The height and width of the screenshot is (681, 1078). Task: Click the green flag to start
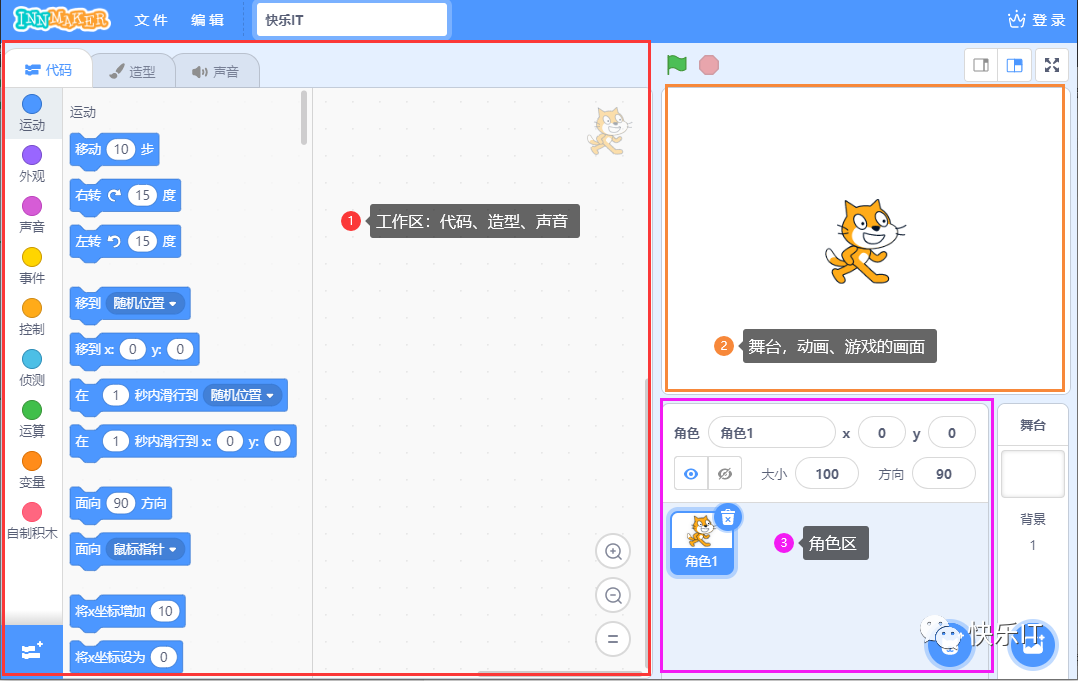tap(676, 65)
